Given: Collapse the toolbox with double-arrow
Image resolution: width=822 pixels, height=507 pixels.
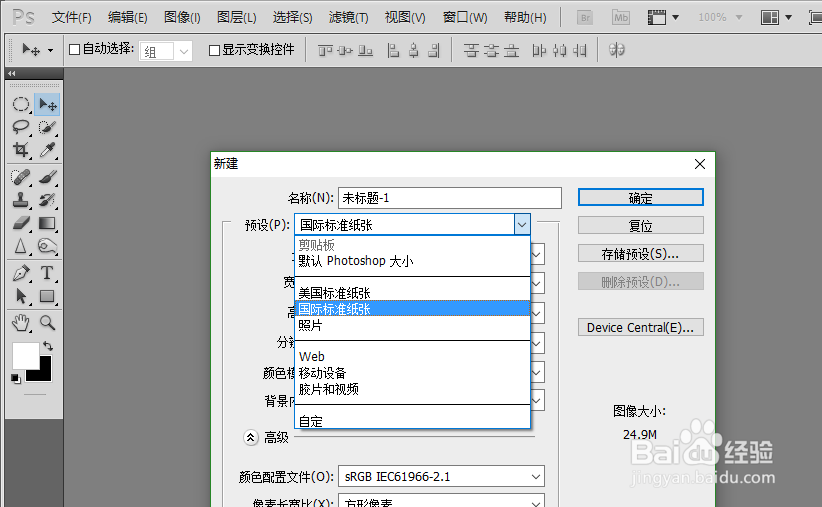Looking at the screenshot, I should (12, 73).
